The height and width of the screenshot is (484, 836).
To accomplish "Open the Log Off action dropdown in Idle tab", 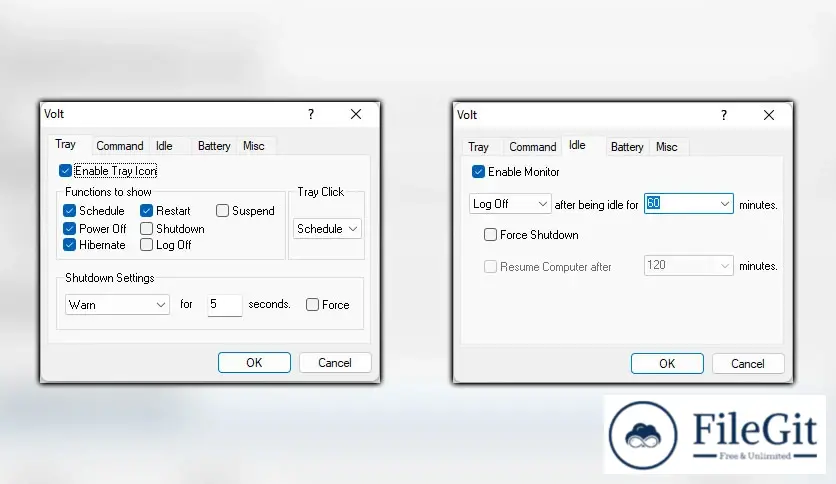I will click(x=510, y=204).
